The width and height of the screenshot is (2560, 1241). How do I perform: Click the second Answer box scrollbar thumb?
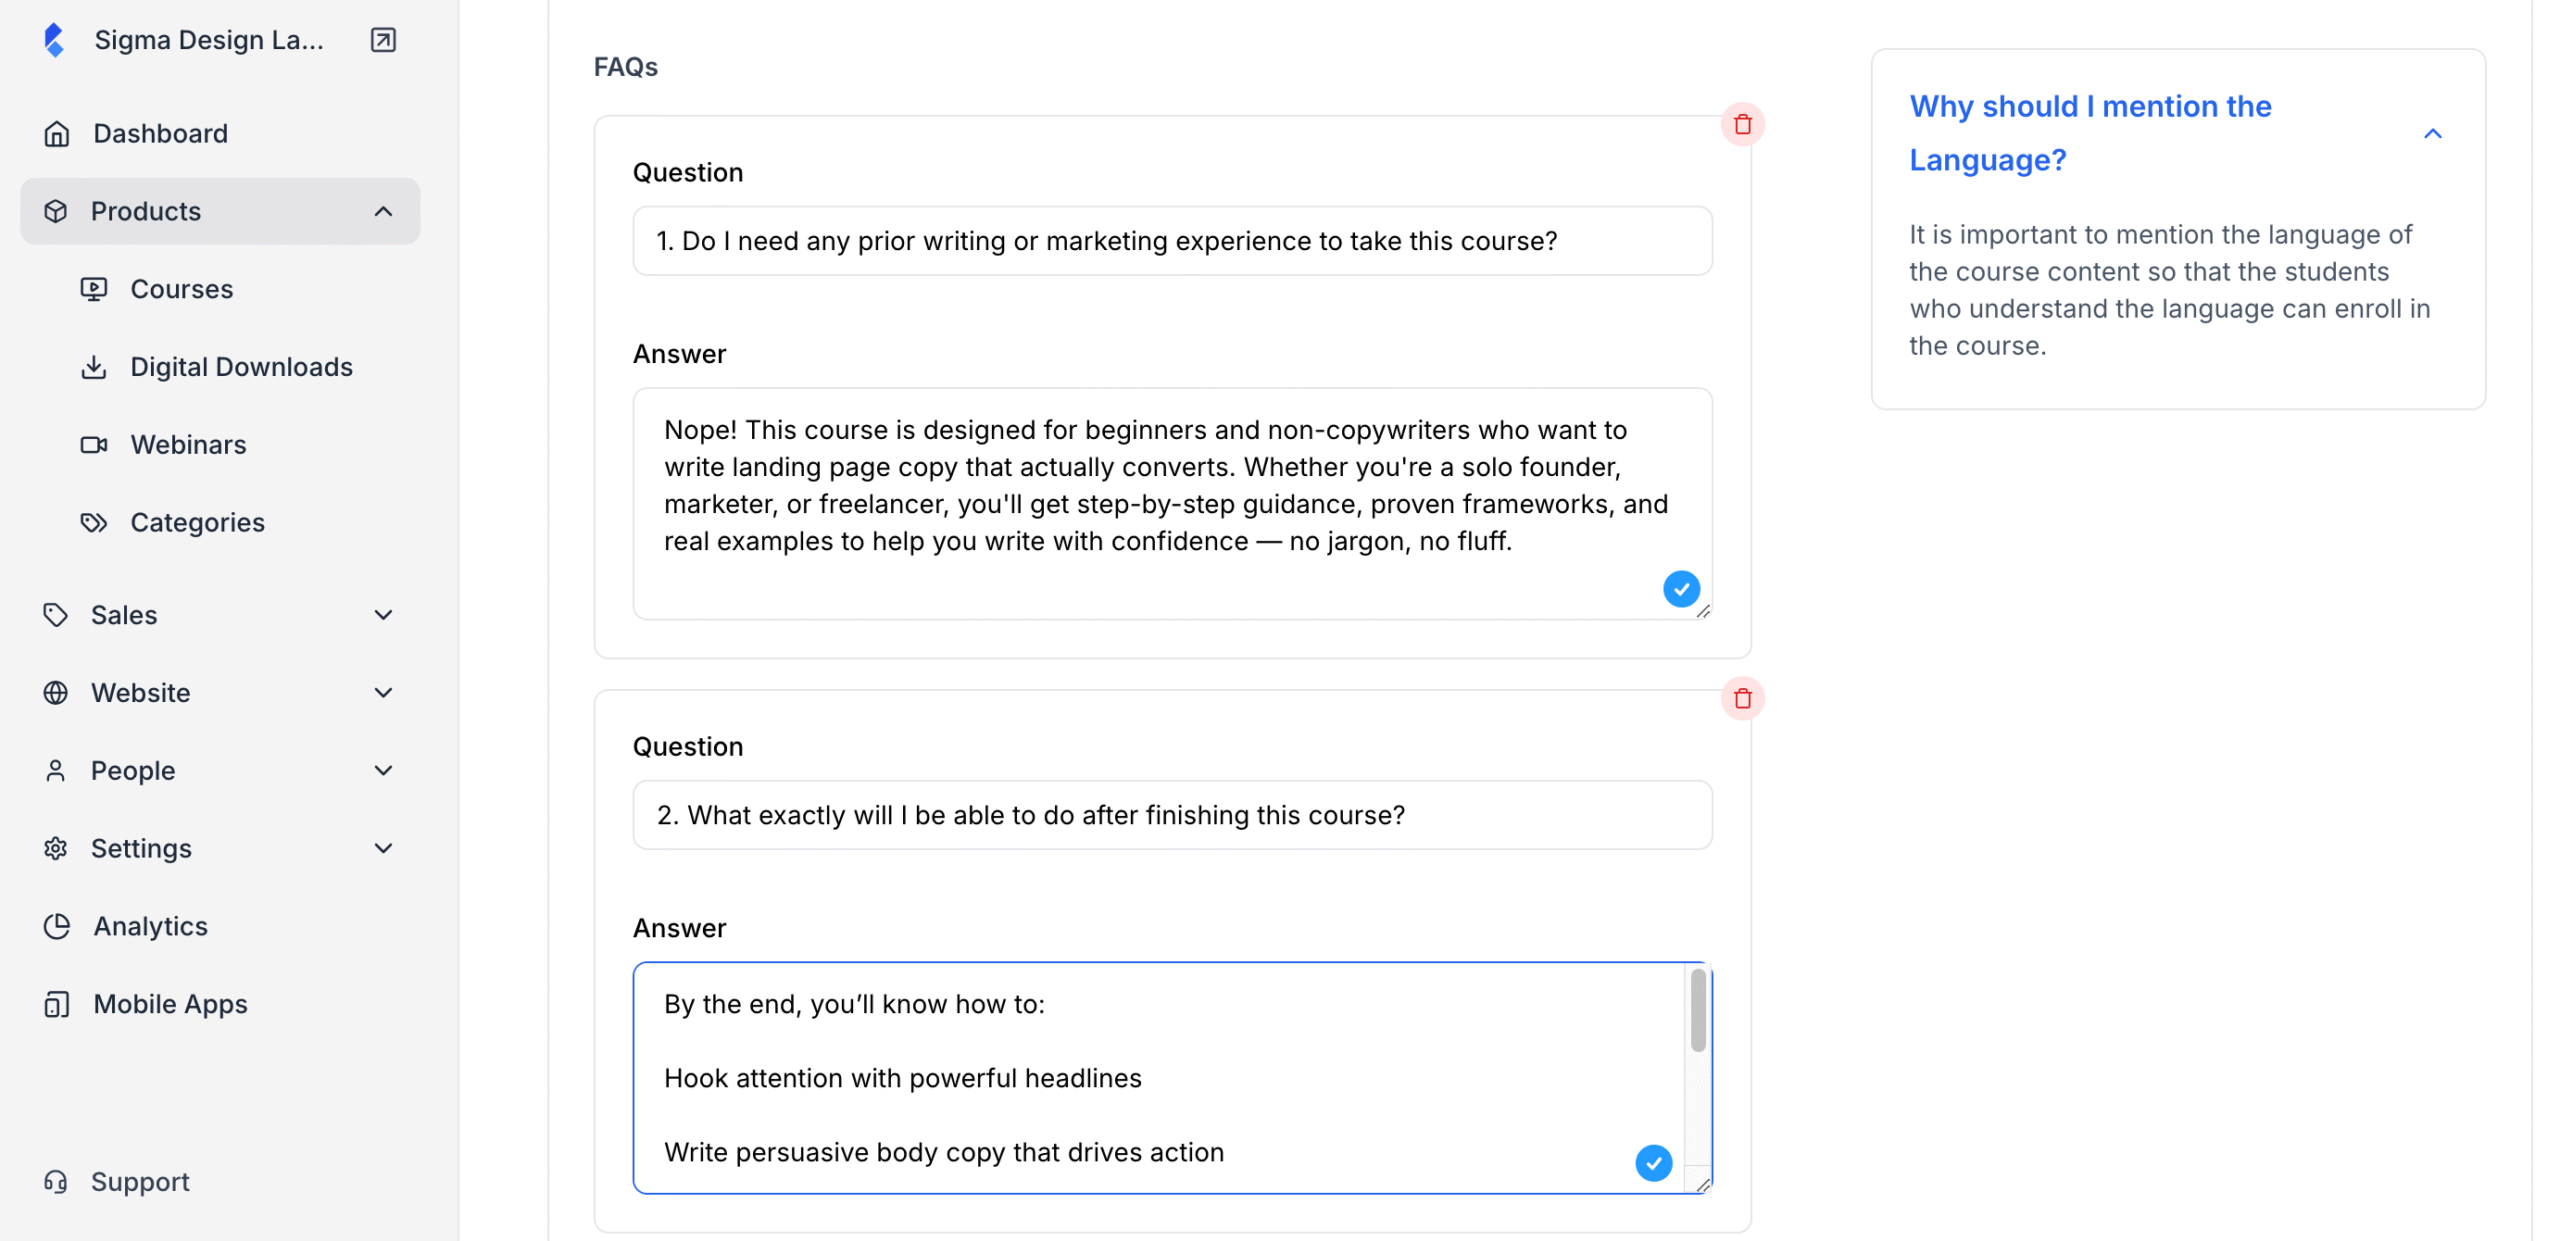pos(1699,1011)
